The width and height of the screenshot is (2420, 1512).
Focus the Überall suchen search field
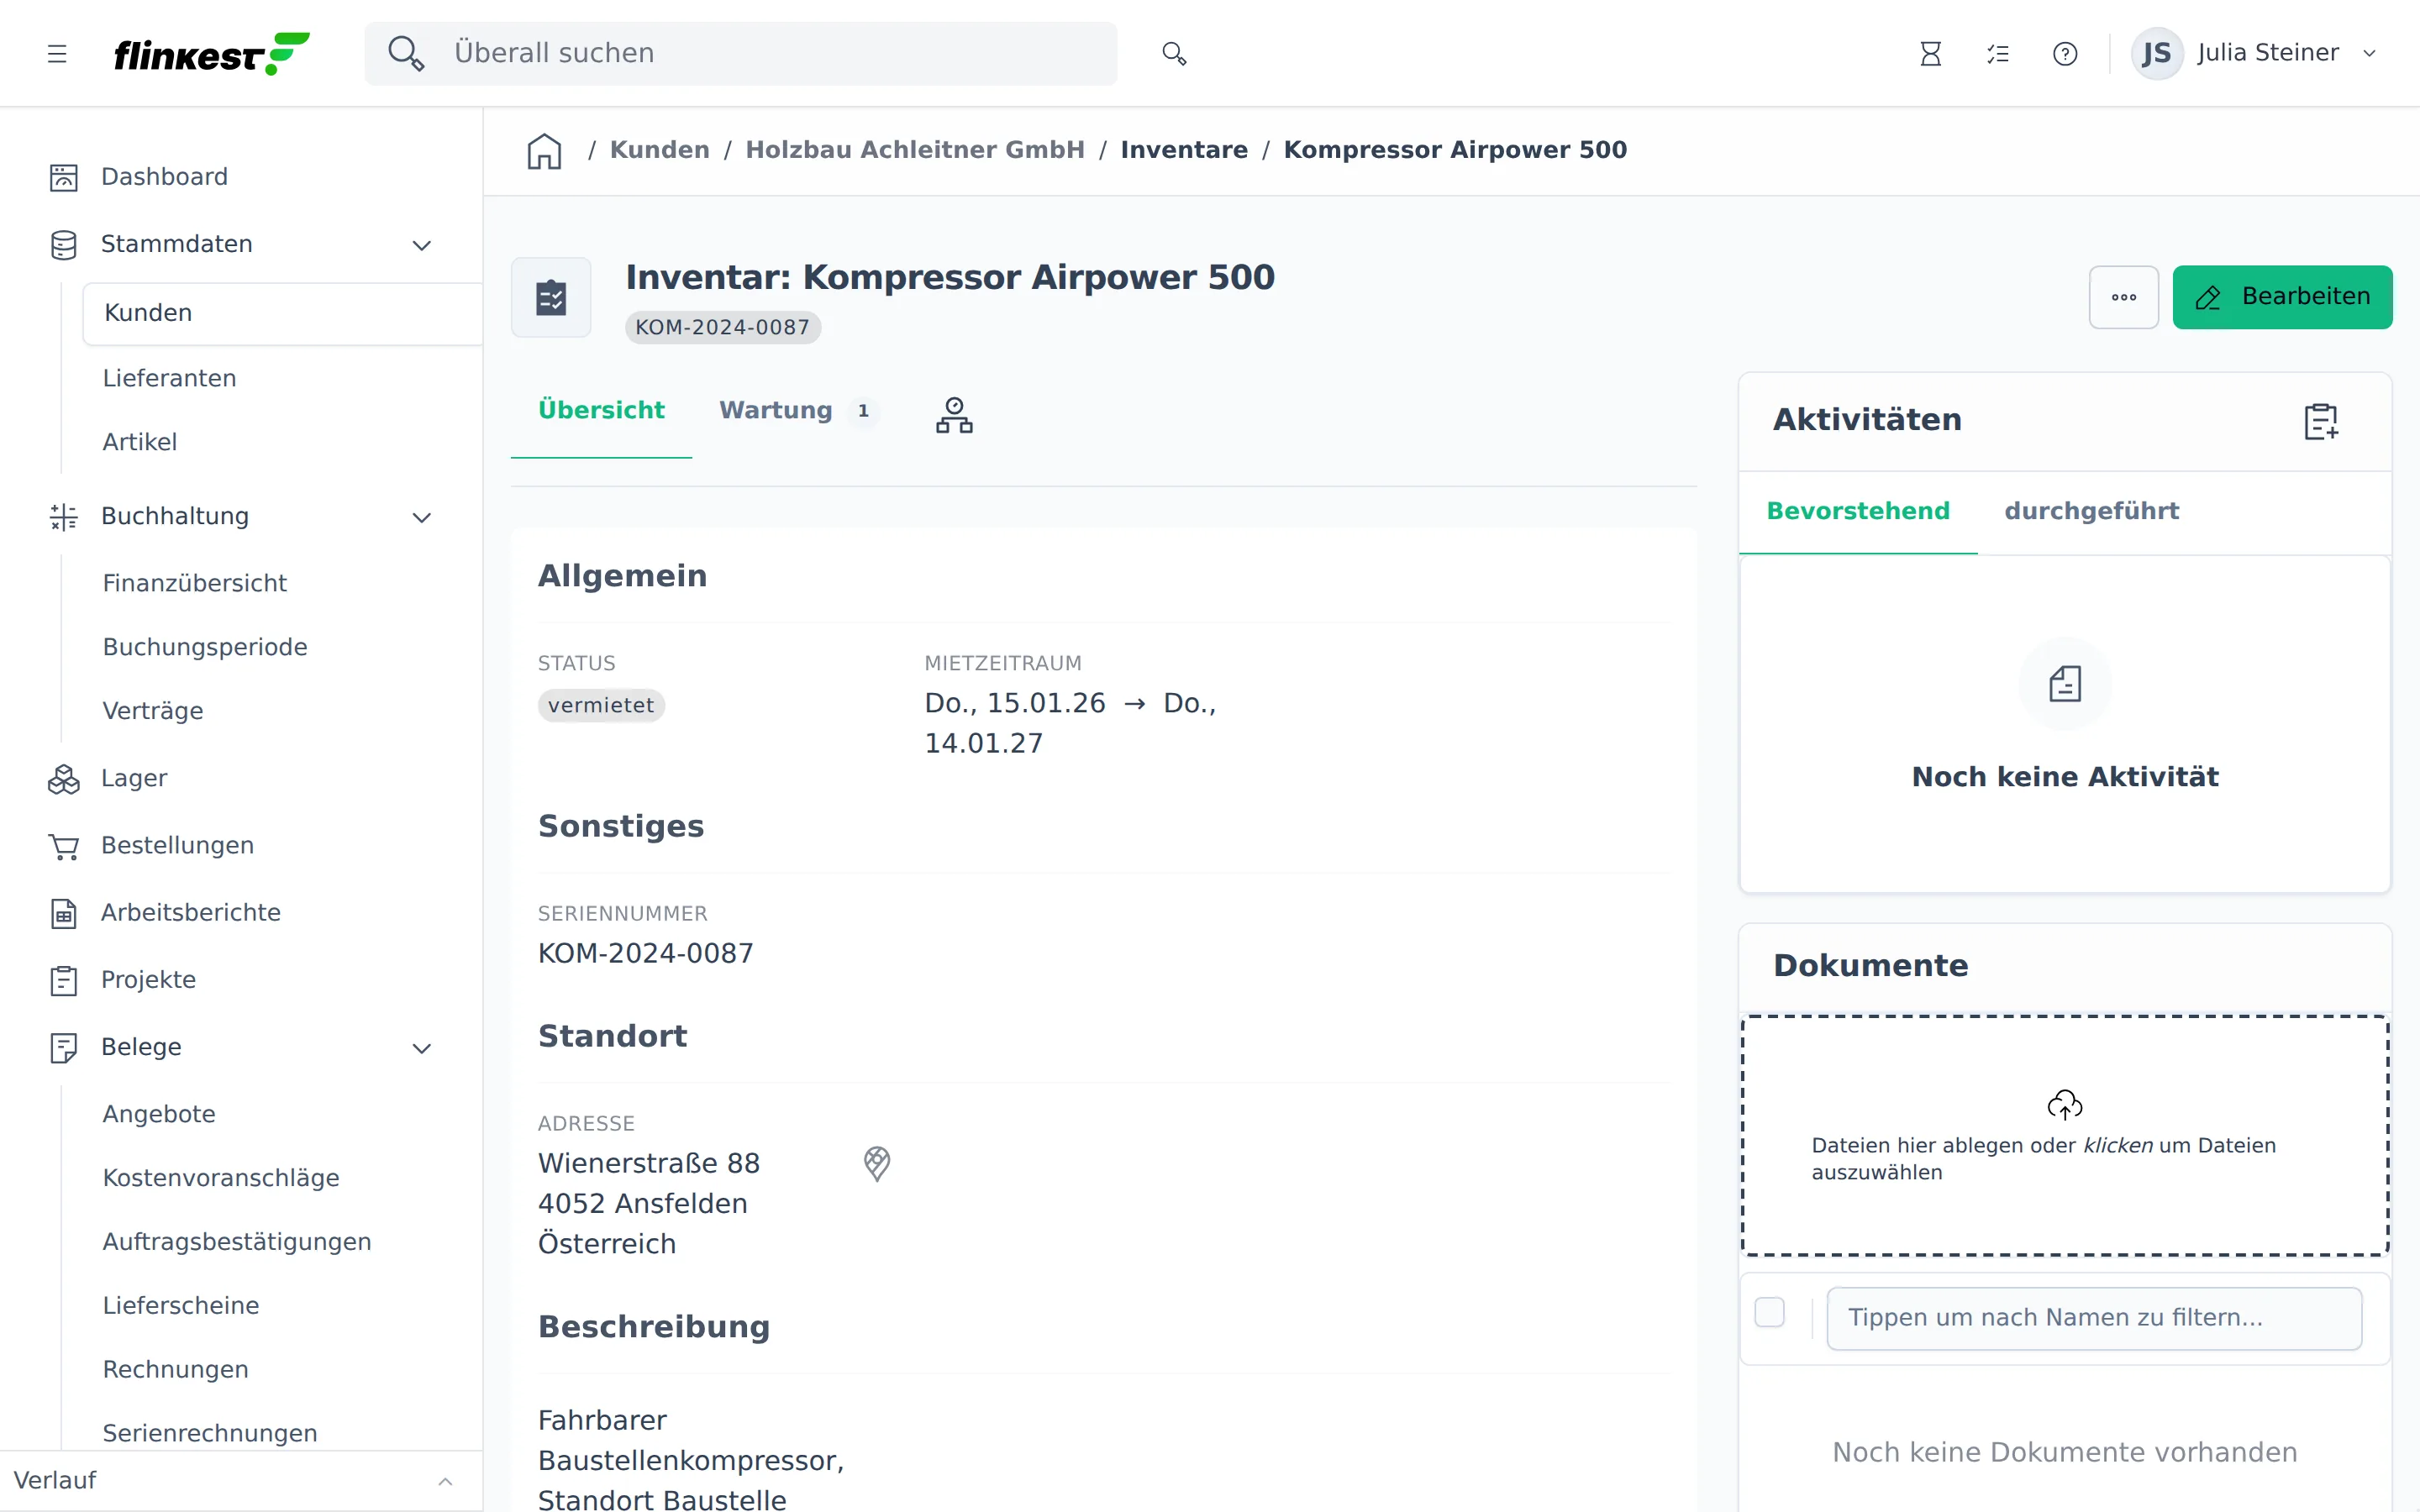(x=741, y=54)
